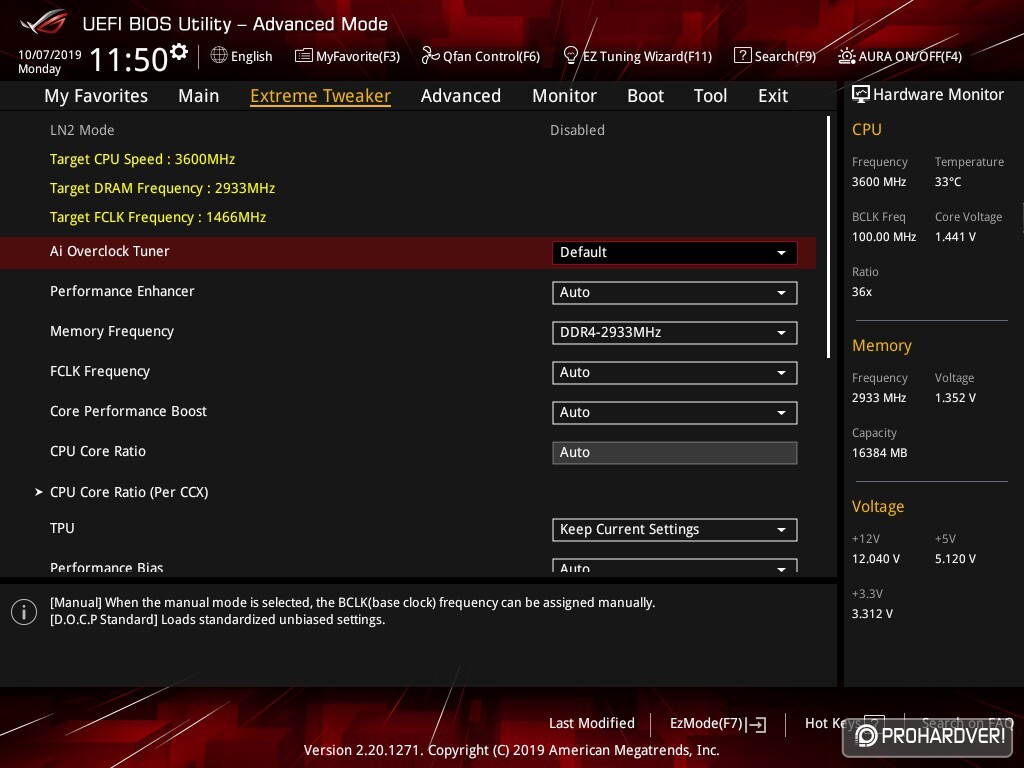1024x768 pixels.
Task: Click Target DRAM Frequency : 2933MHz text
Action: [163, 188]
